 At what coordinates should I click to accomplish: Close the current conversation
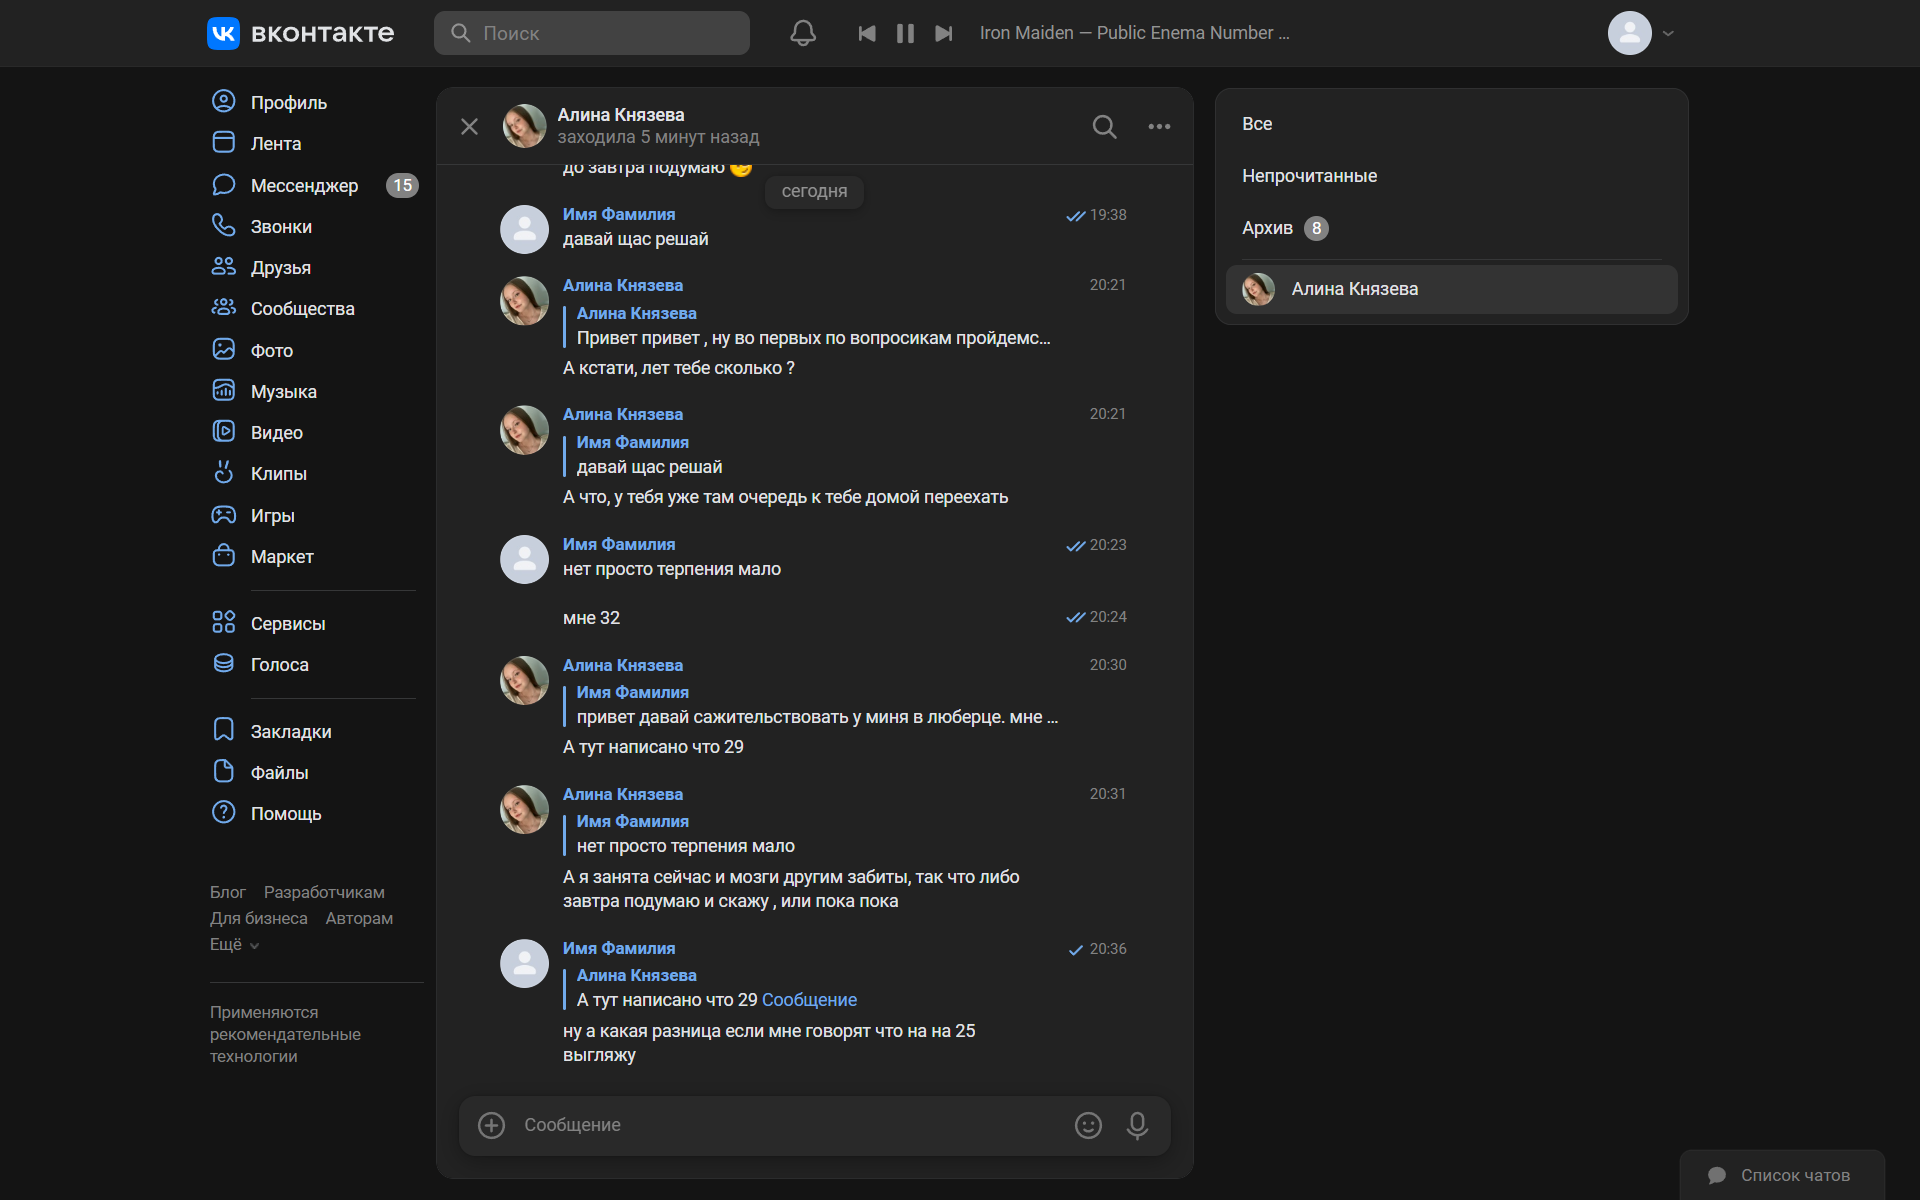(469, 127)
